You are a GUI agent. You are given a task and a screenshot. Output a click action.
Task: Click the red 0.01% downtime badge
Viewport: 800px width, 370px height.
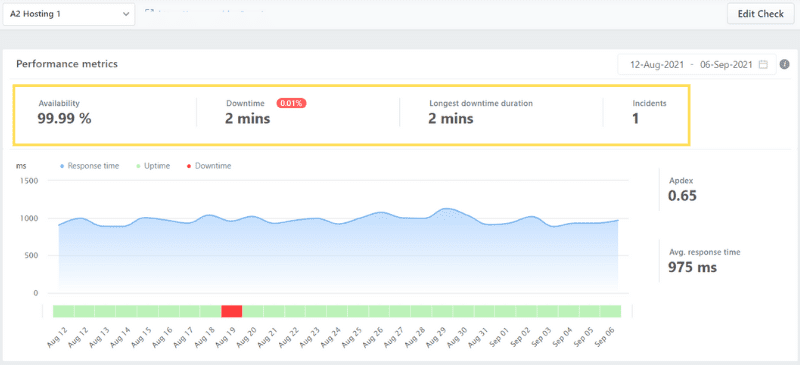coord(291,103)
